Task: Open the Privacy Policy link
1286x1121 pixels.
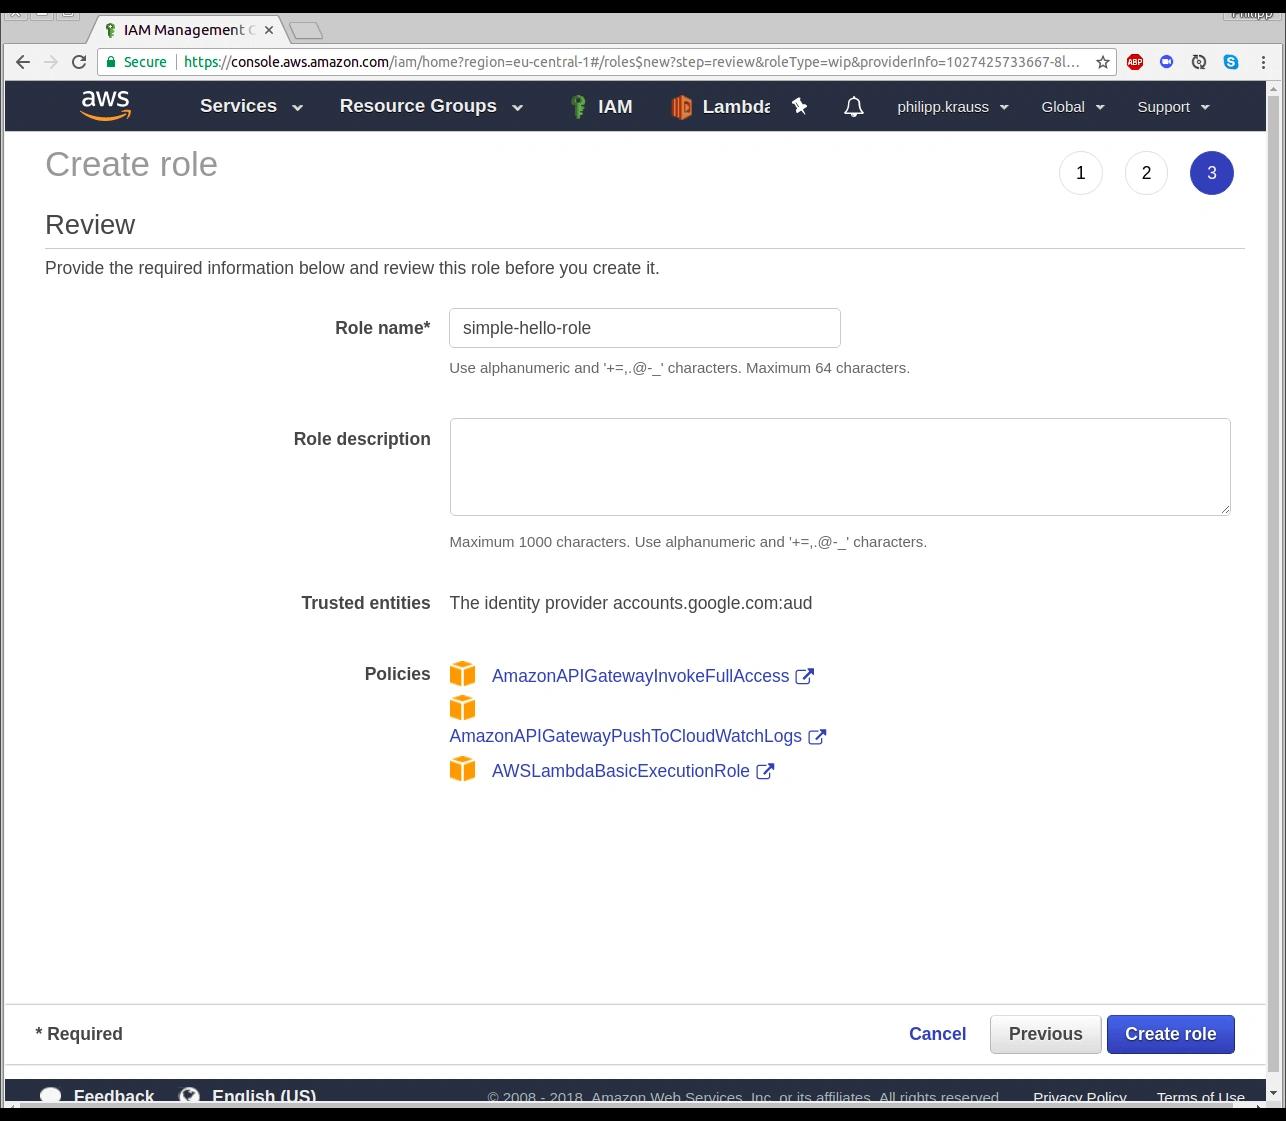Action: coord(1079,1096)
